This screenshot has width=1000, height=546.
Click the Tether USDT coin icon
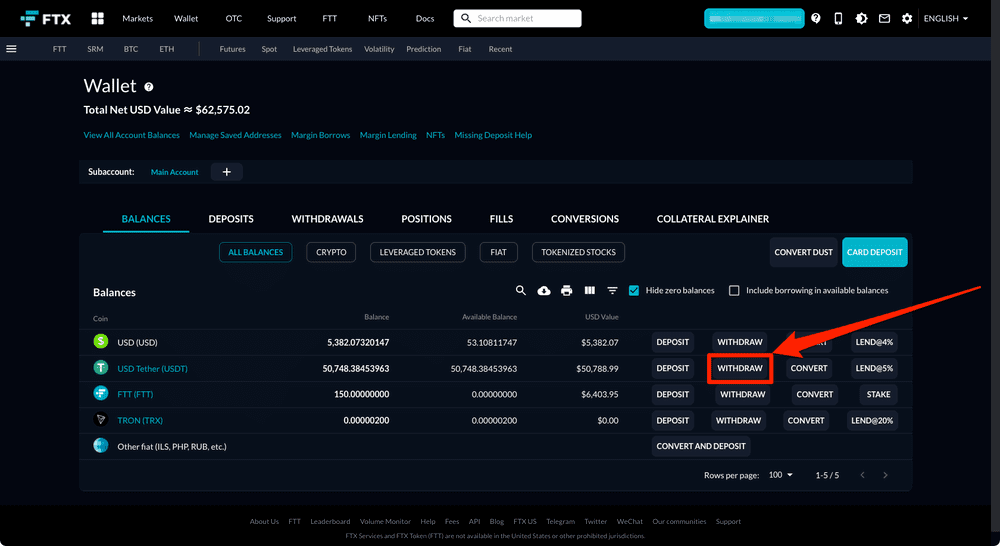(101, 367)
